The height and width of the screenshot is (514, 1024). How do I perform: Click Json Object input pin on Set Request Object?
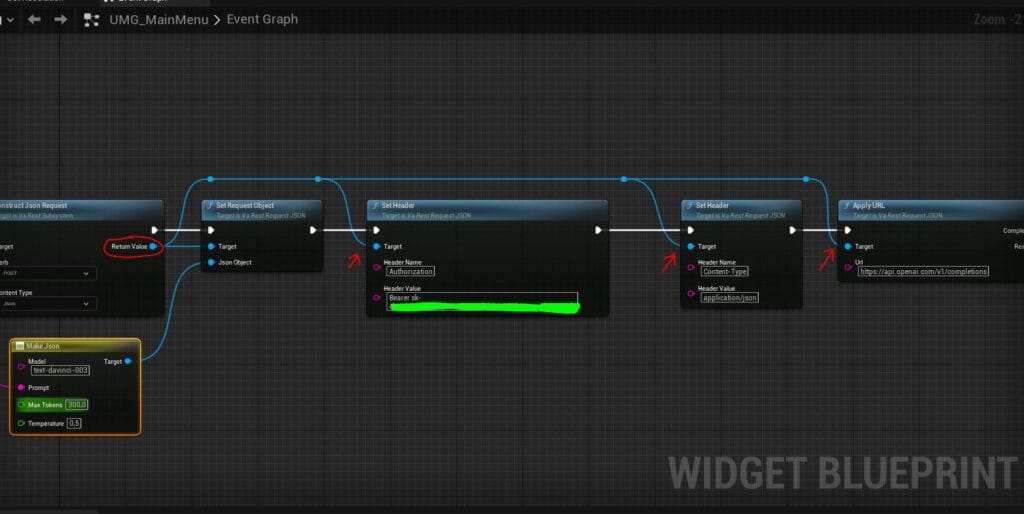click(x=211, y=262)
